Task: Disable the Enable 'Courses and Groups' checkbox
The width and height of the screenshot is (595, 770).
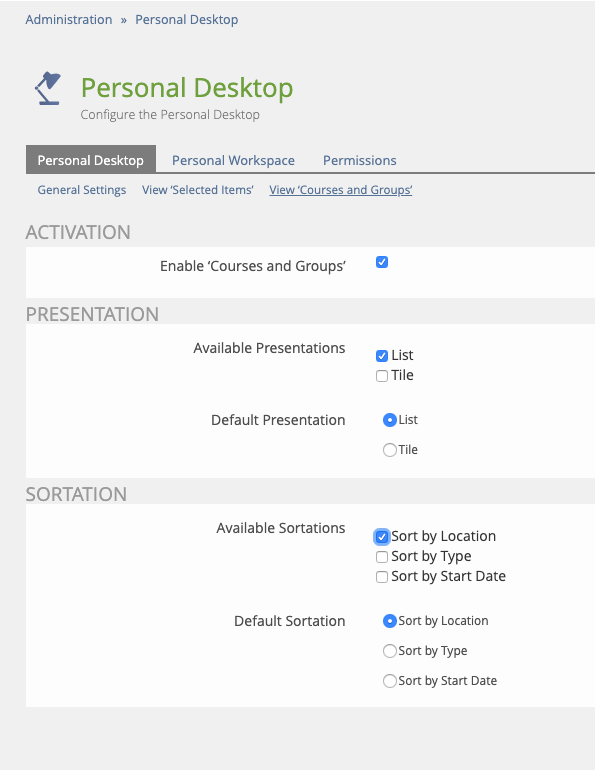Action: click(382, 262)
